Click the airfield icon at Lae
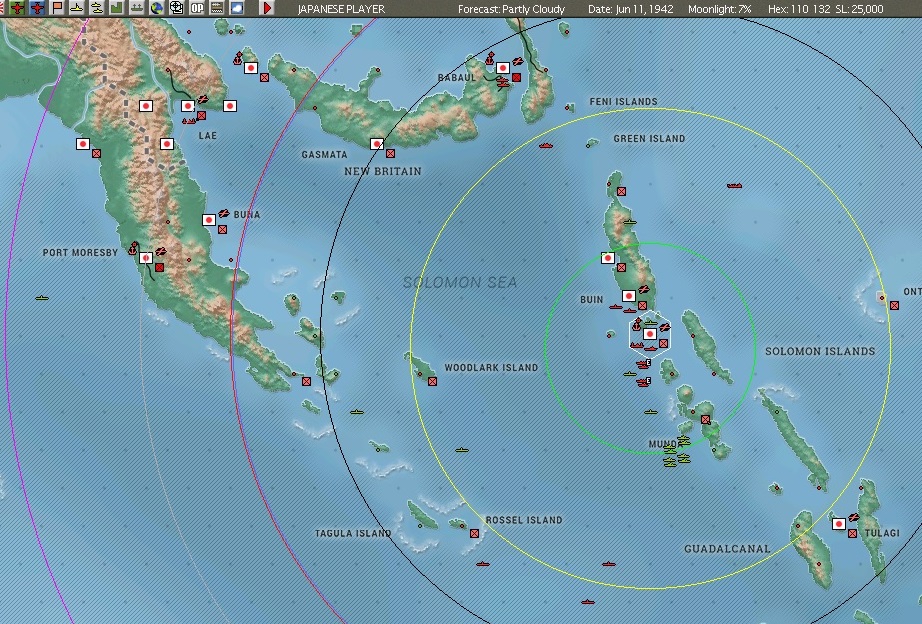922x624 pixels. pos(203,99)
